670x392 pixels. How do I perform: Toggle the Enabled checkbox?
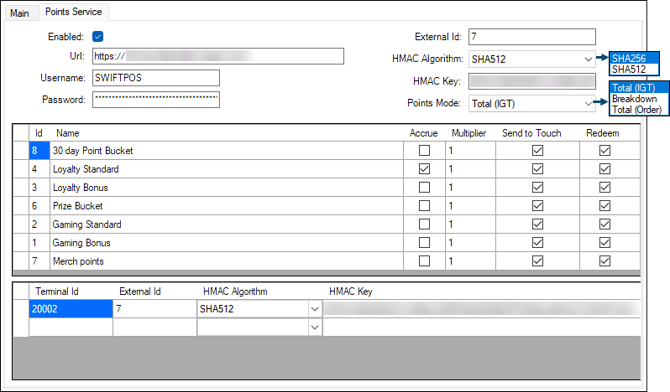click(98, 37)
